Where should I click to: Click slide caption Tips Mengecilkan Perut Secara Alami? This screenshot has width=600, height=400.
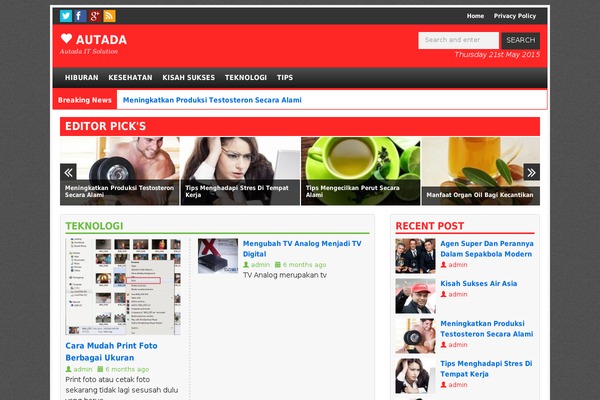[352, 191]
